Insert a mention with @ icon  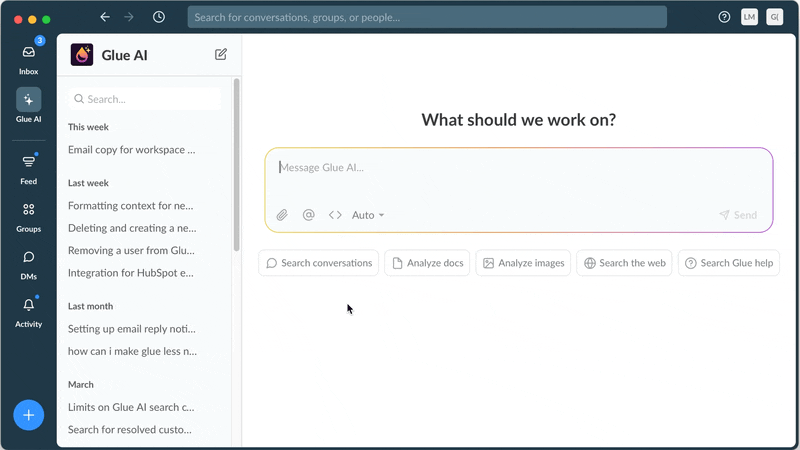point(308,215)
